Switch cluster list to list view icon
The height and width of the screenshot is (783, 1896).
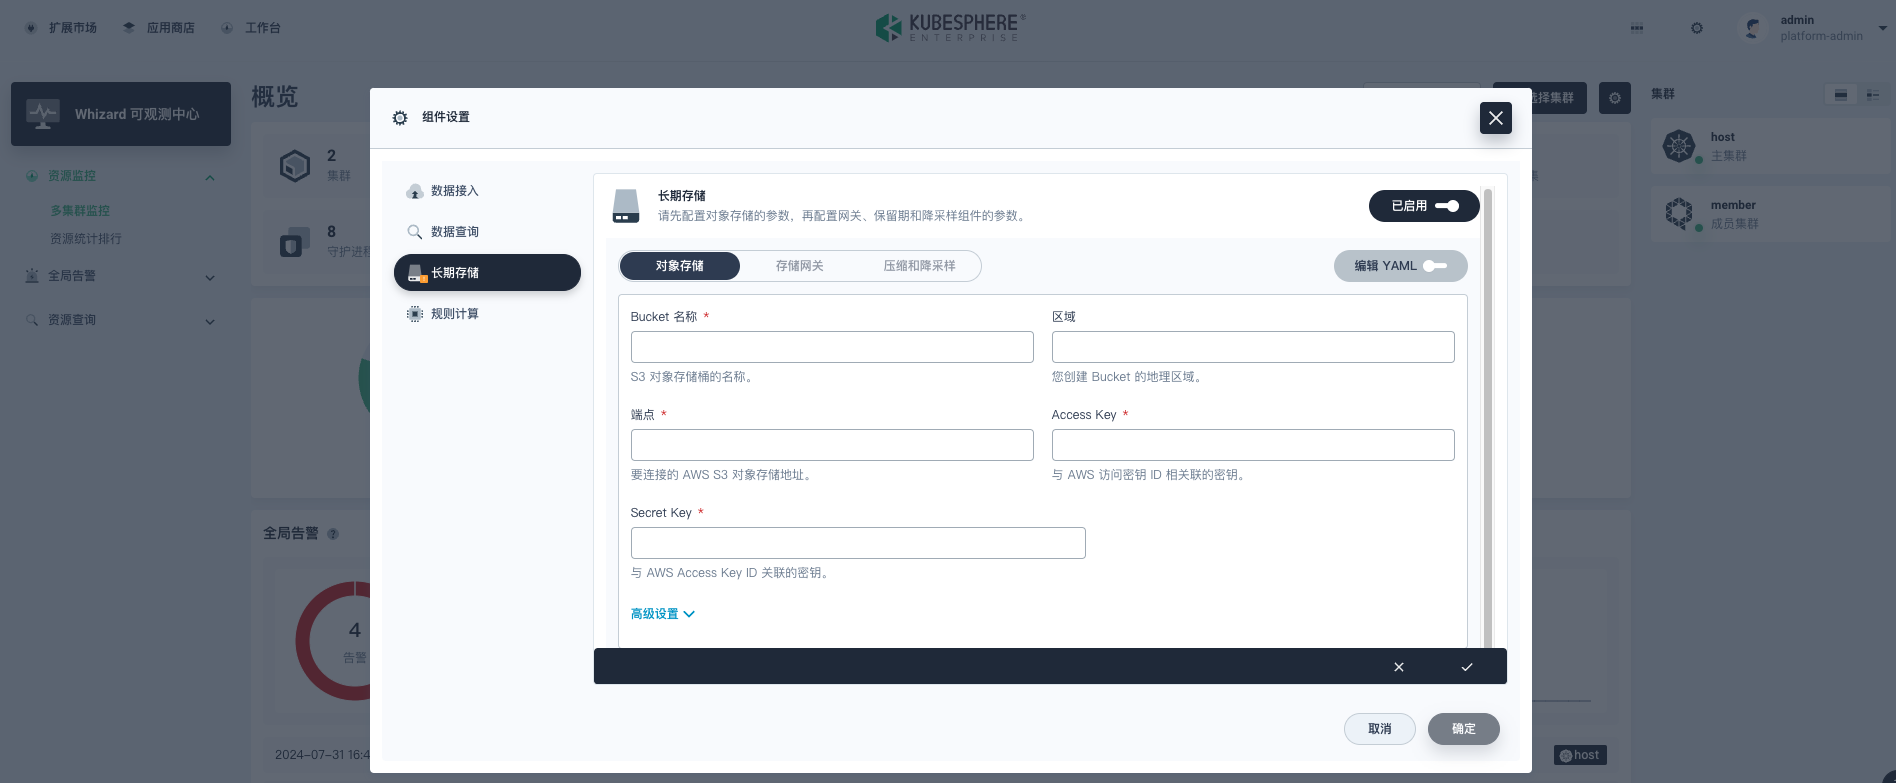(x=1873, y=95)
